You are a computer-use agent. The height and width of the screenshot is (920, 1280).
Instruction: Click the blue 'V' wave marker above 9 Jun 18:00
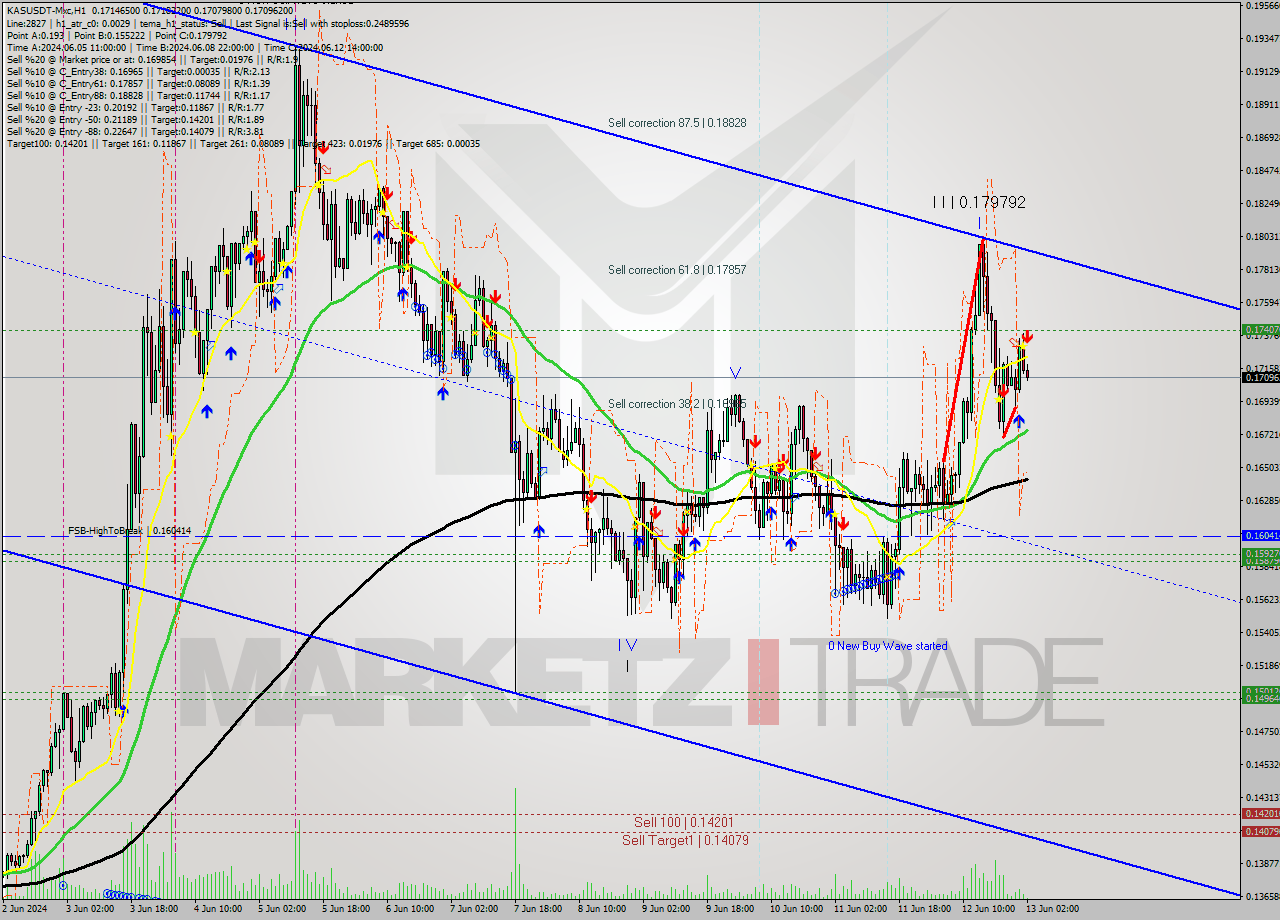(x=736, y=373)
